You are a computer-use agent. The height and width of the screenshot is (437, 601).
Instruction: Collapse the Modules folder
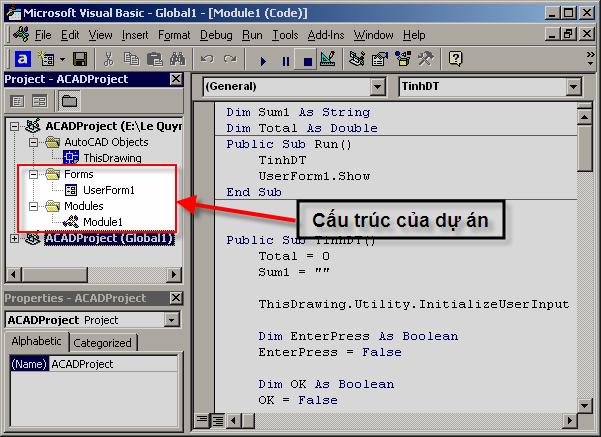(34, 206)
